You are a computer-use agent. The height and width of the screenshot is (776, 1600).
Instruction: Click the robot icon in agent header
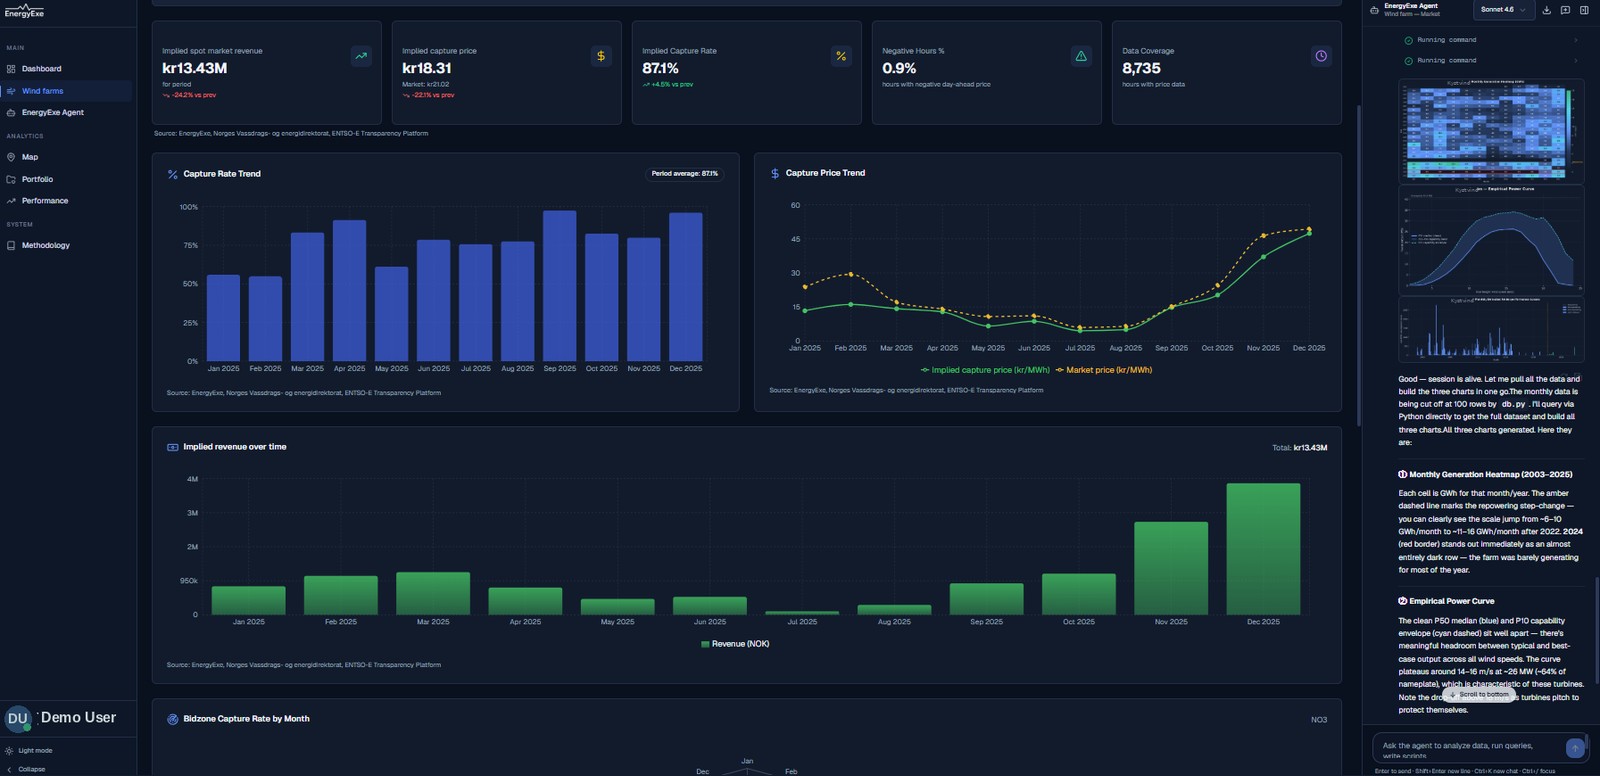point(1374,10)
